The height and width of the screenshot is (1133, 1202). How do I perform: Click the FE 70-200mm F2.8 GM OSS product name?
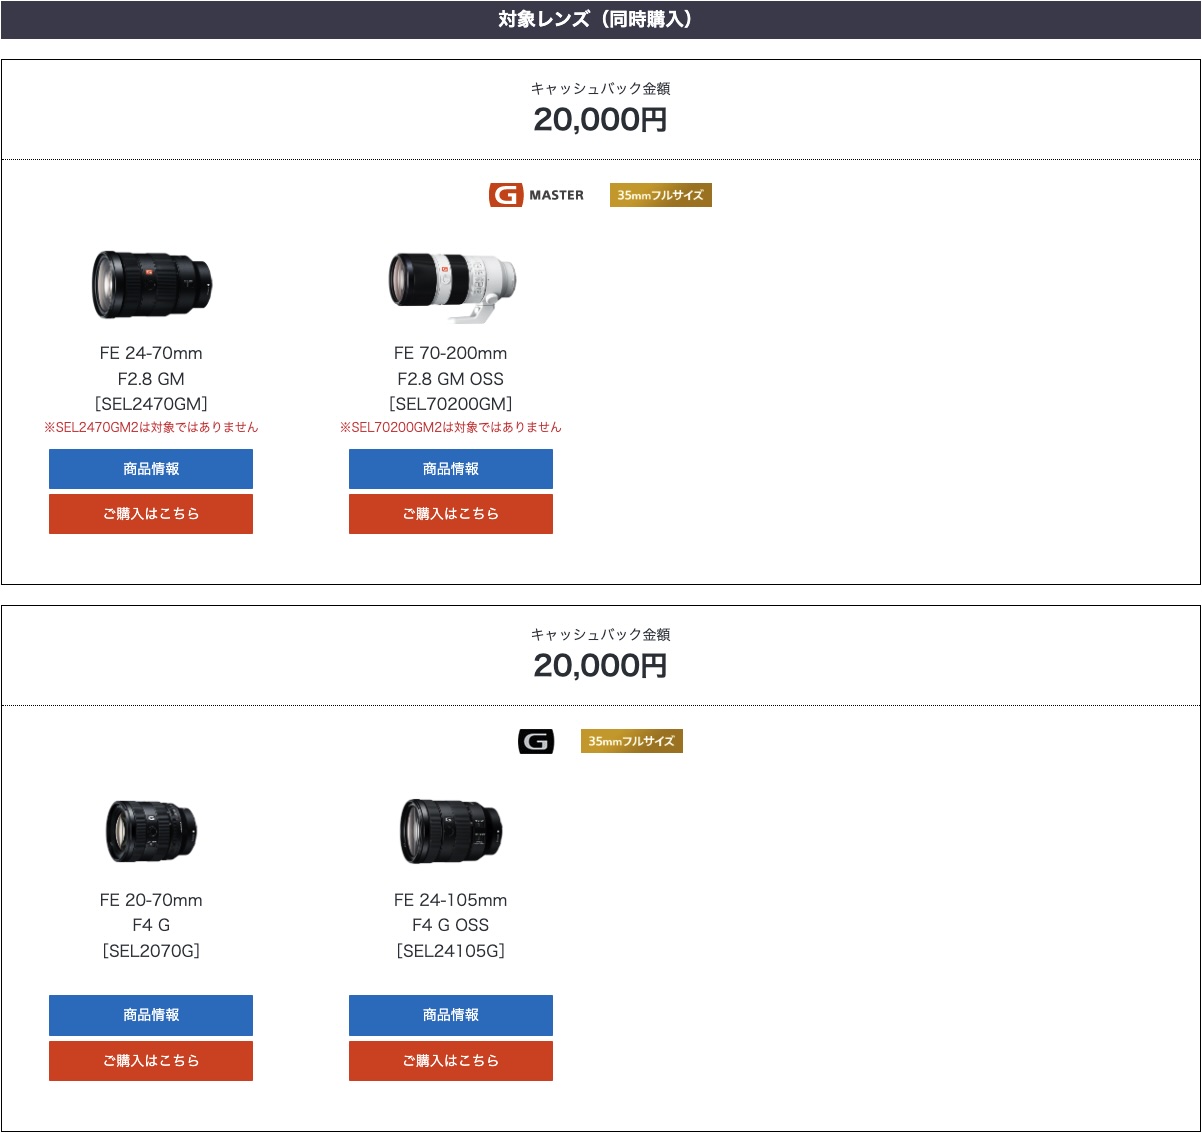pyautogui.click(x=451, y=366)
